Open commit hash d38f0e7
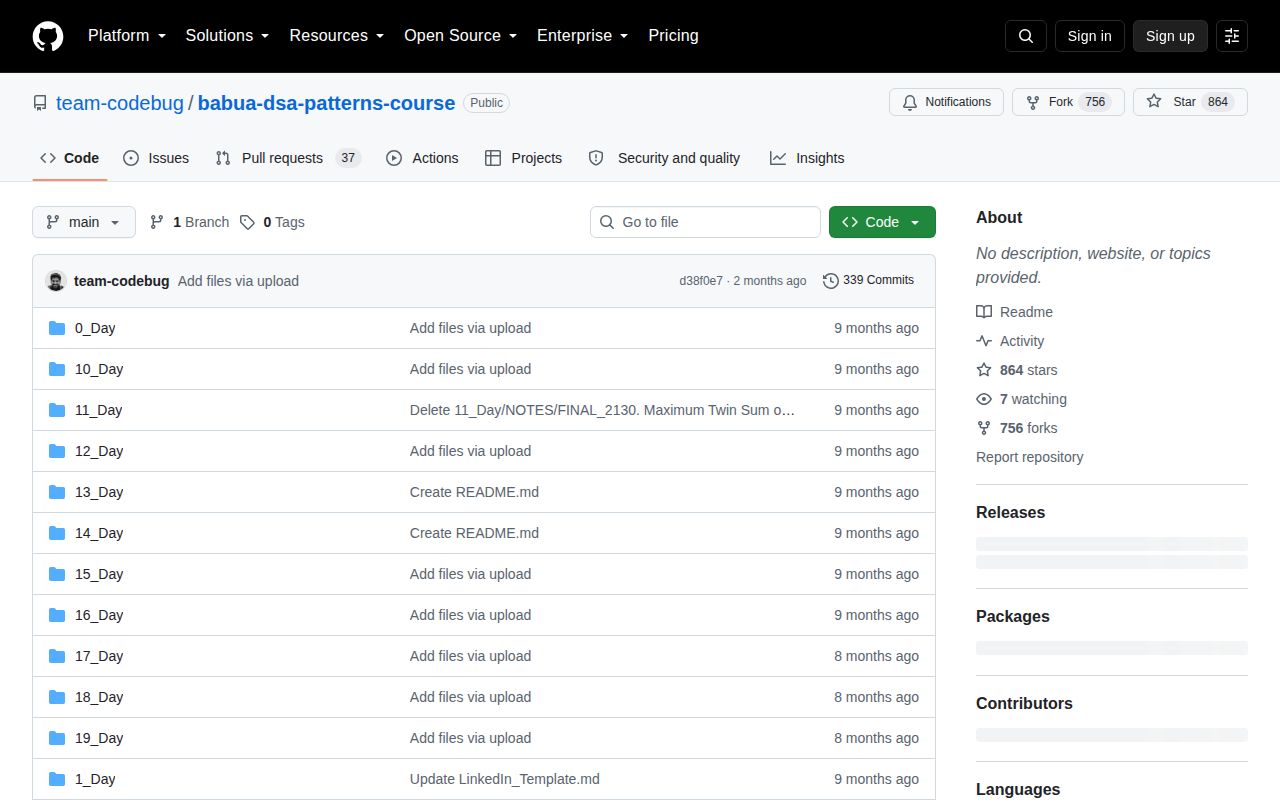Screen dimensions: 1280x800 [x=701, y=281]
